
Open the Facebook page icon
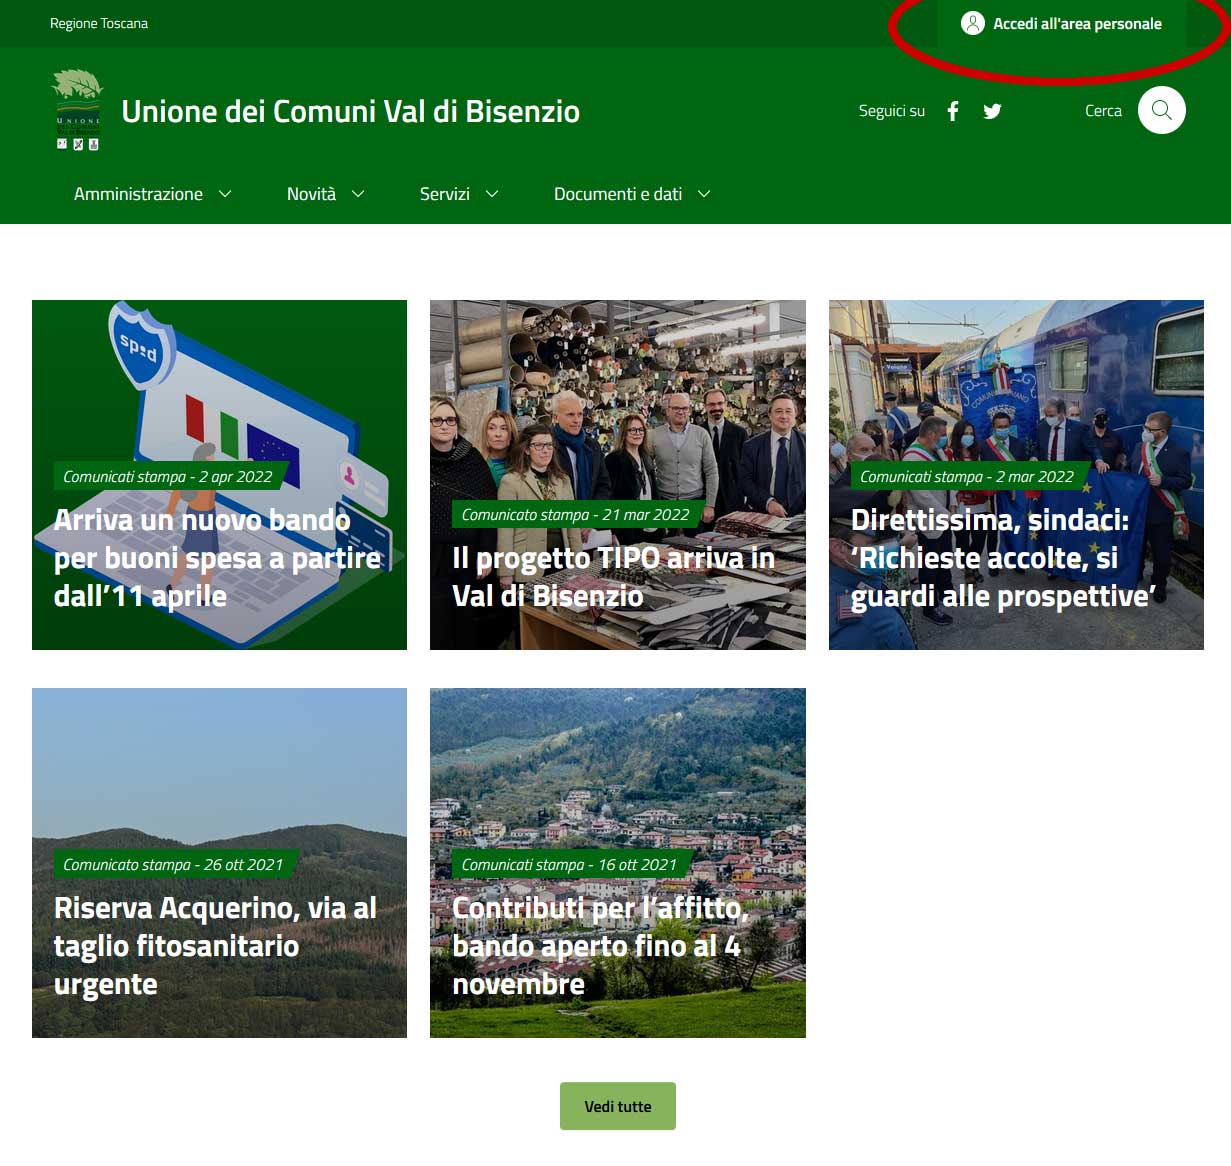click(x=953, y=111)
